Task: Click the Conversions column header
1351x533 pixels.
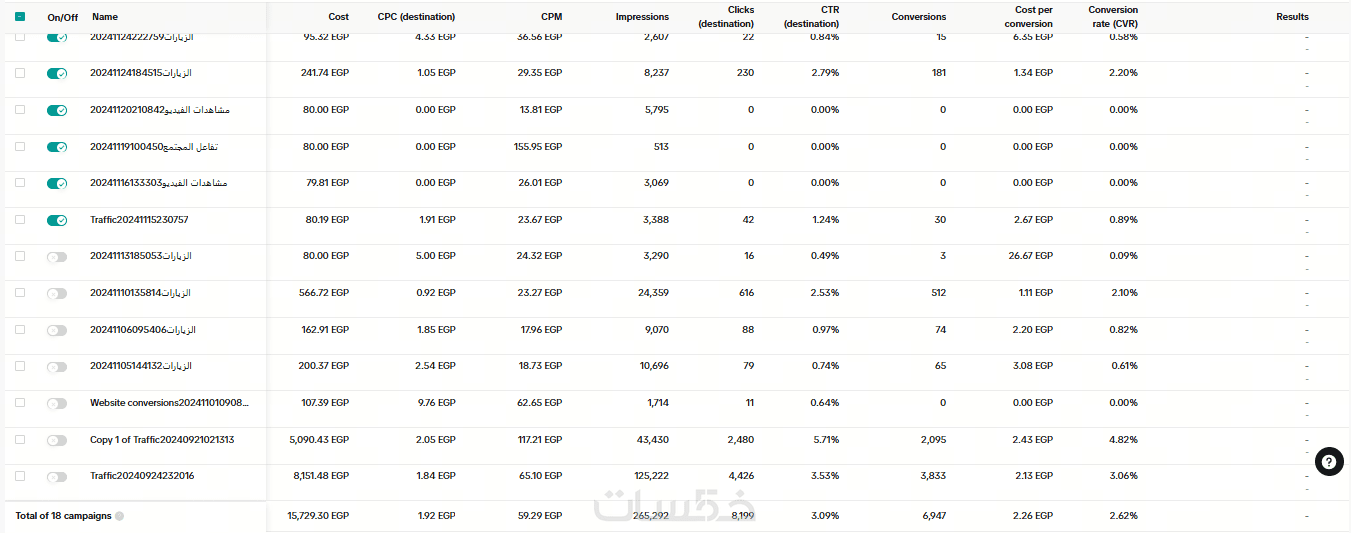Action: pos(918,17)
